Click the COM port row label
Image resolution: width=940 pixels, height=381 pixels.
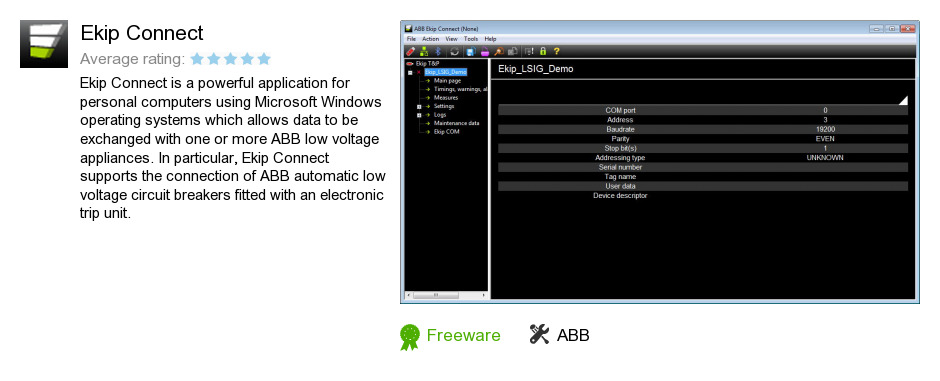coord(620,110)
